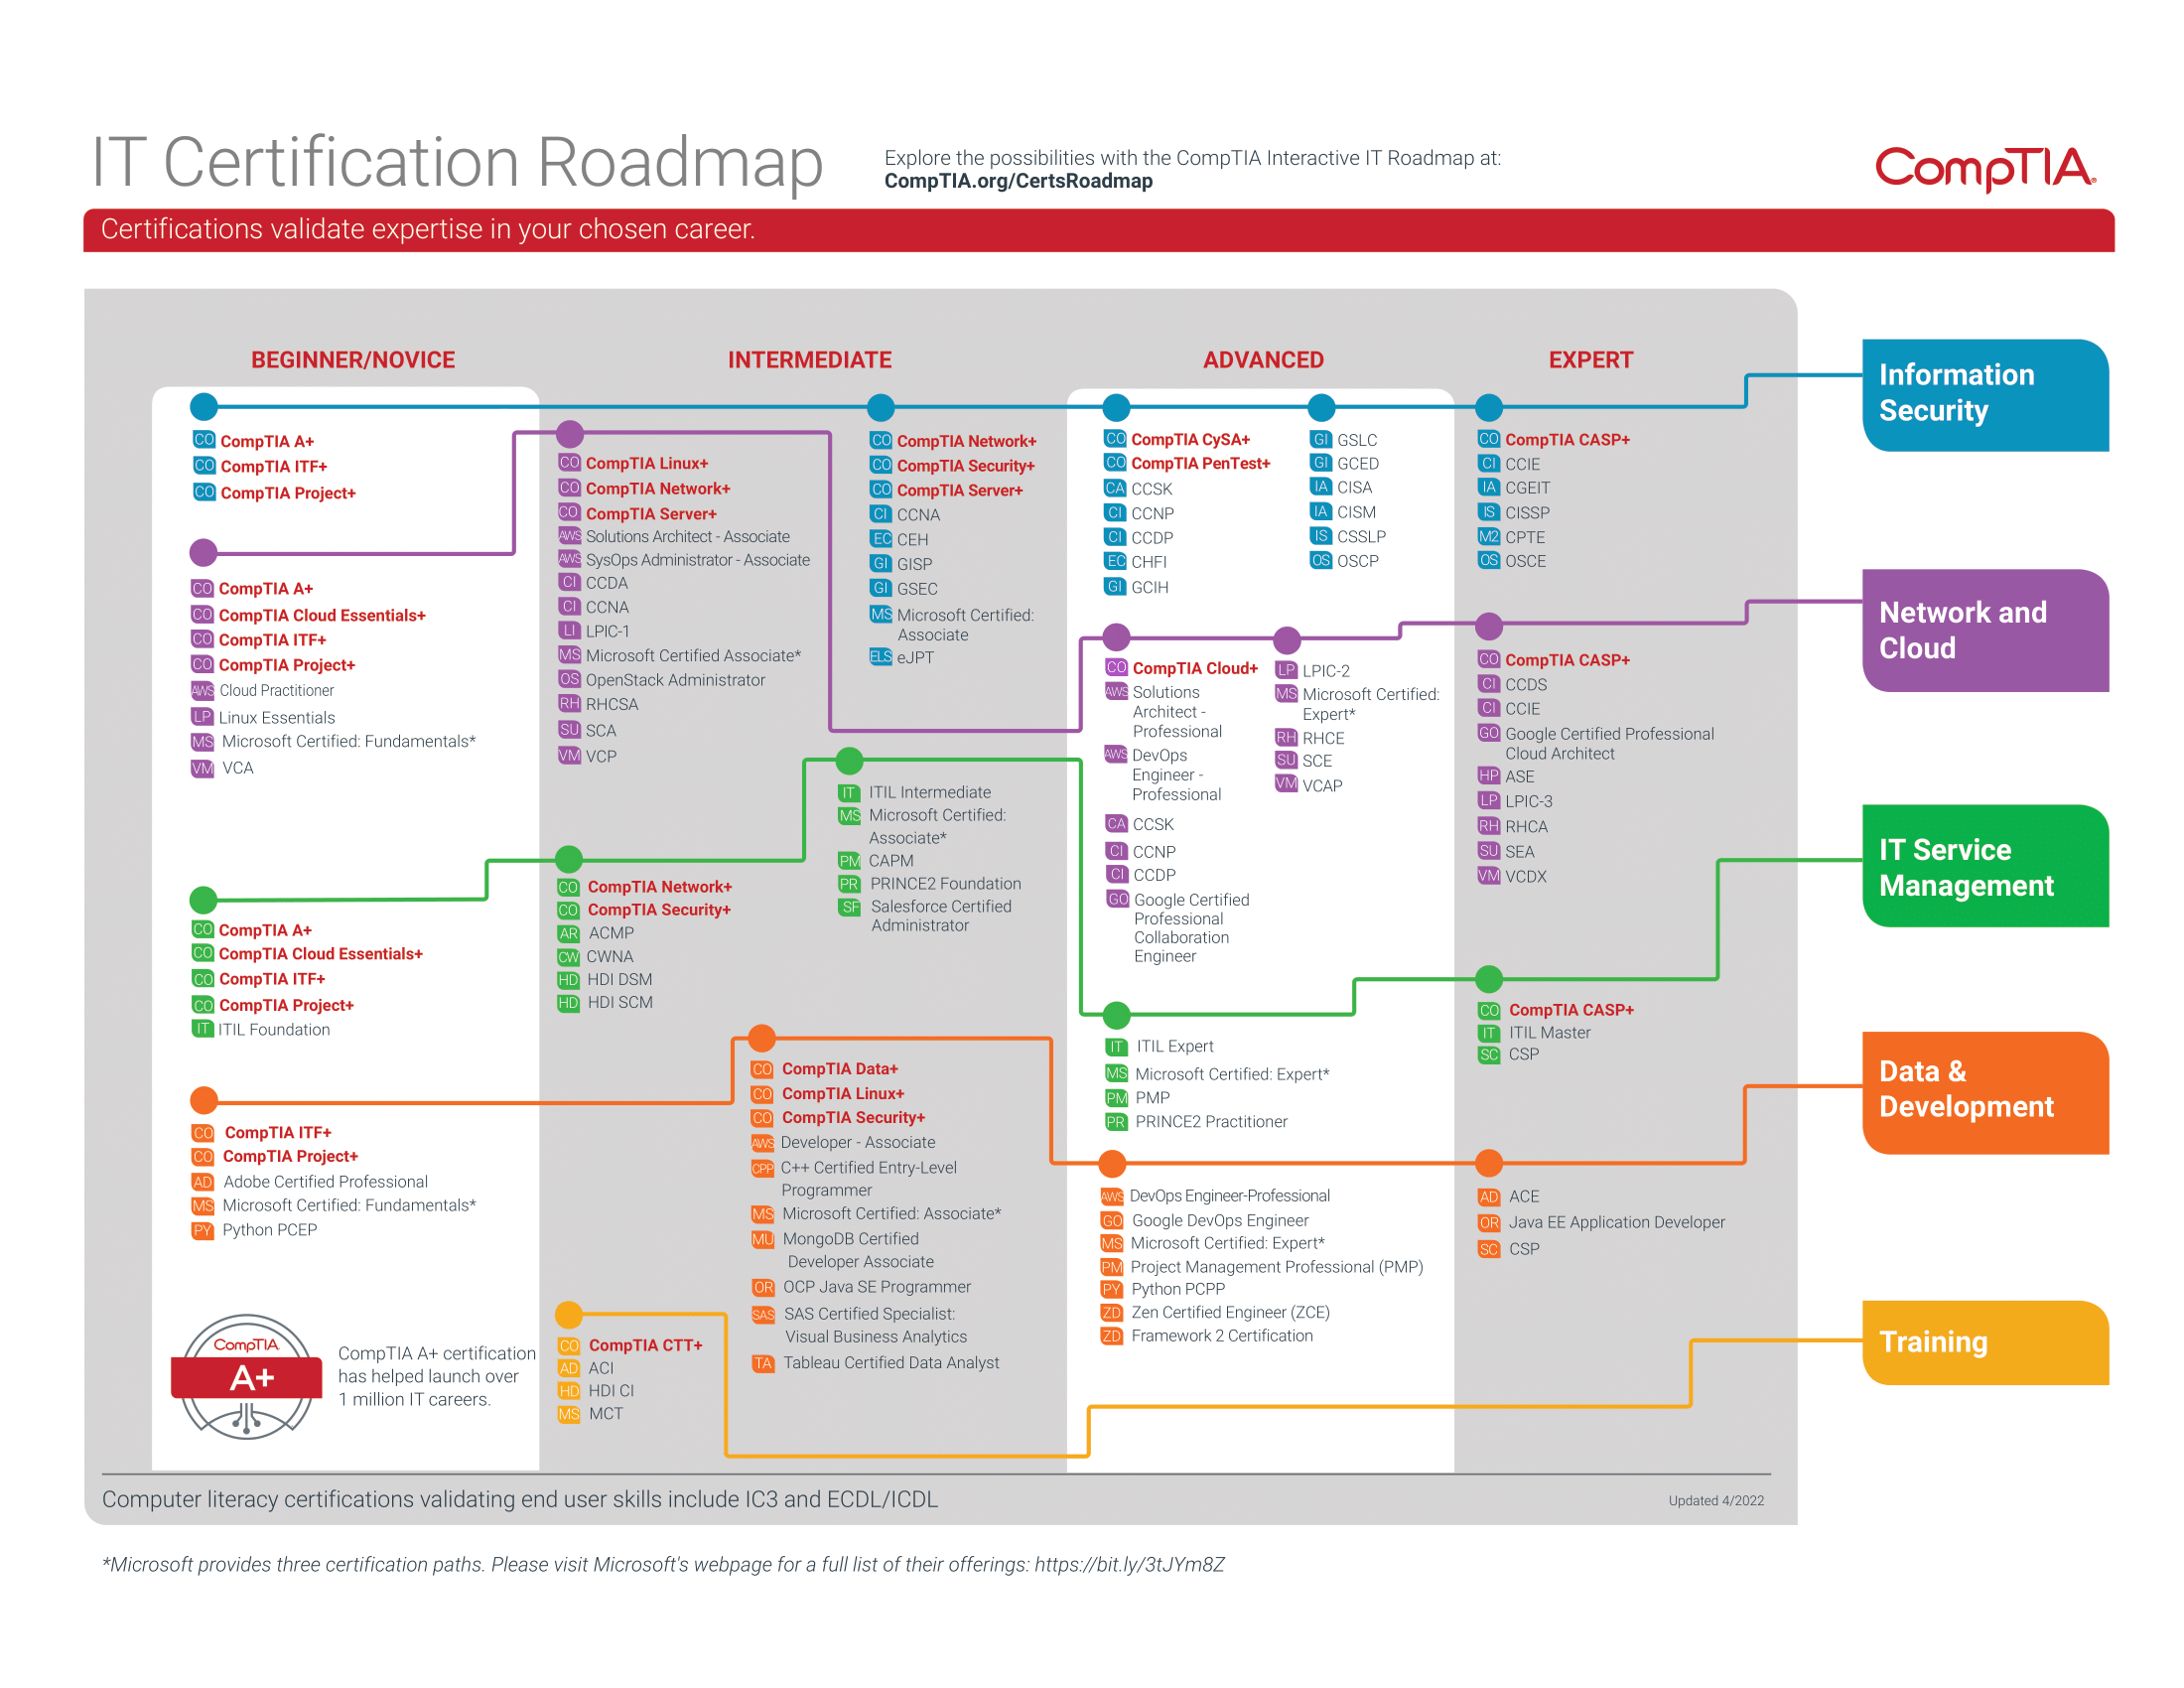The height and width of the screenshot is (1688, 2184).
Task: Click the Adobe Certified Professional entry
Action: [325, 1182]
